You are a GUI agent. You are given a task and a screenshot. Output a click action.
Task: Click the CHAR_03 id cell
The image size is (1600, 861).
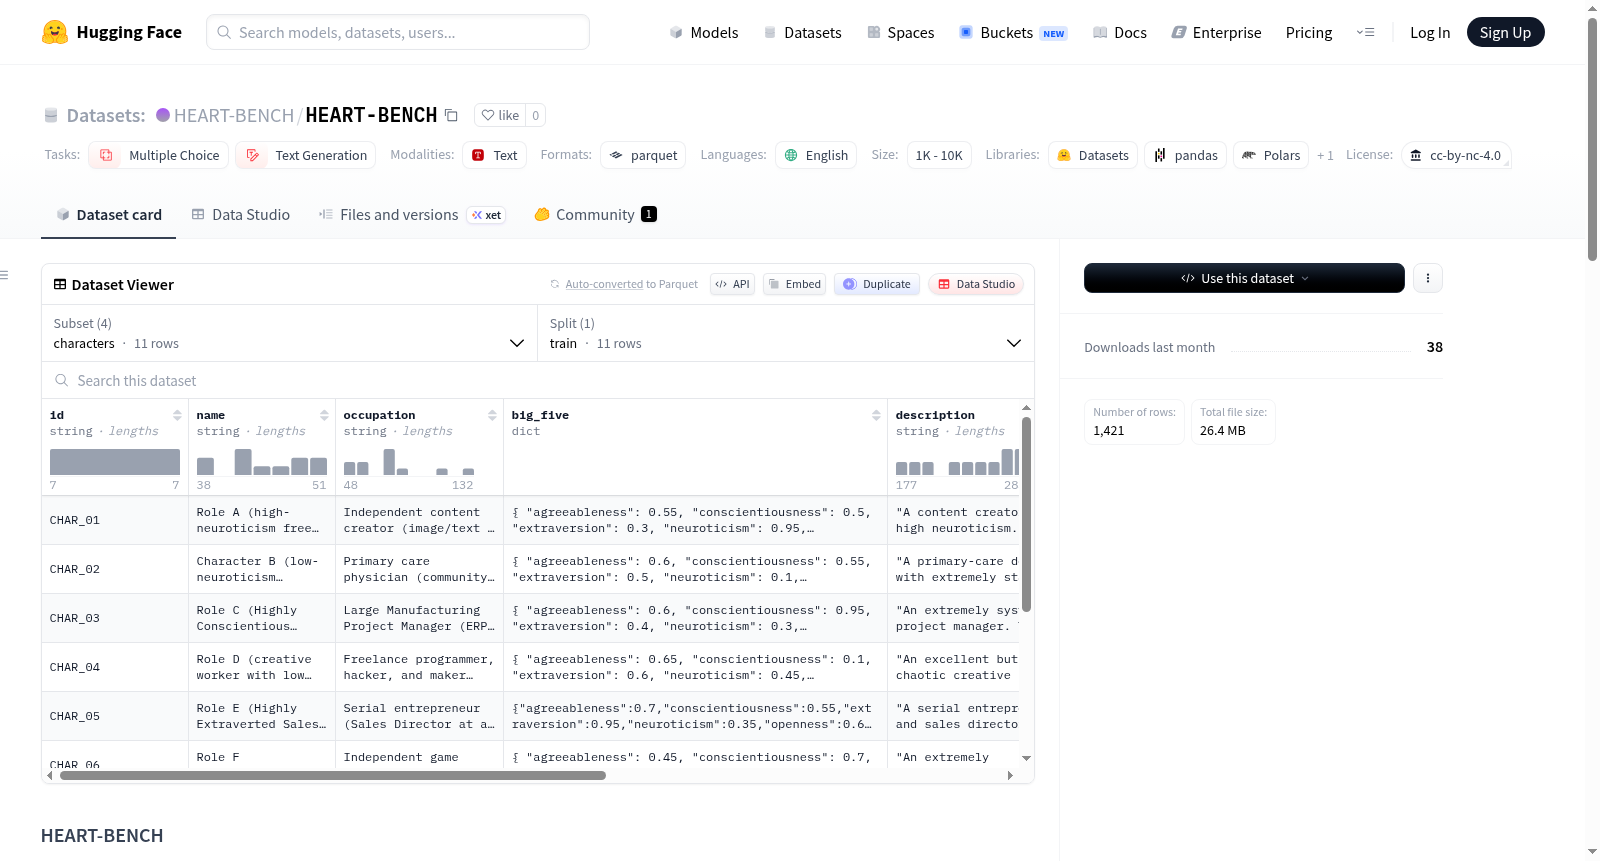[115, 618]
